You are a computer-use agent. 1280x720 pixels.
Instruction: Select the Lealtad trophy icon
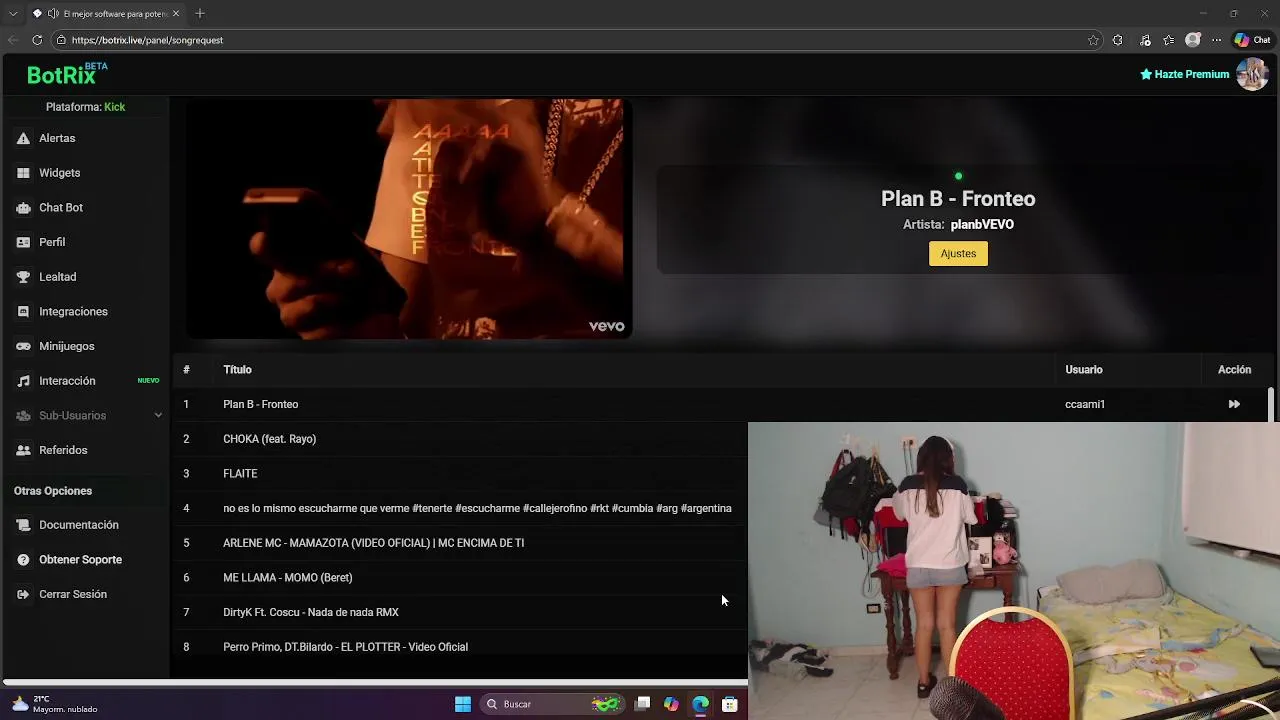tap(23, 277)
